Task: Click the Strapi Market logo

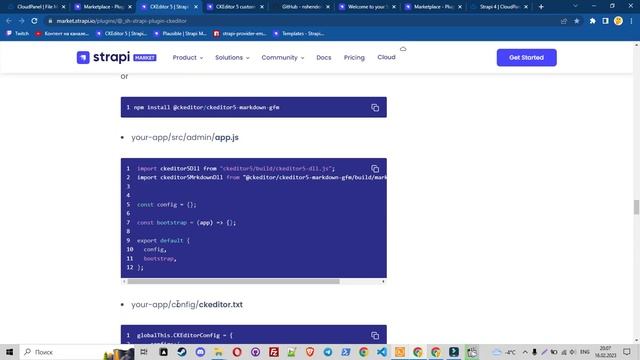Action: pyautogui.click(x=116, y=57)
